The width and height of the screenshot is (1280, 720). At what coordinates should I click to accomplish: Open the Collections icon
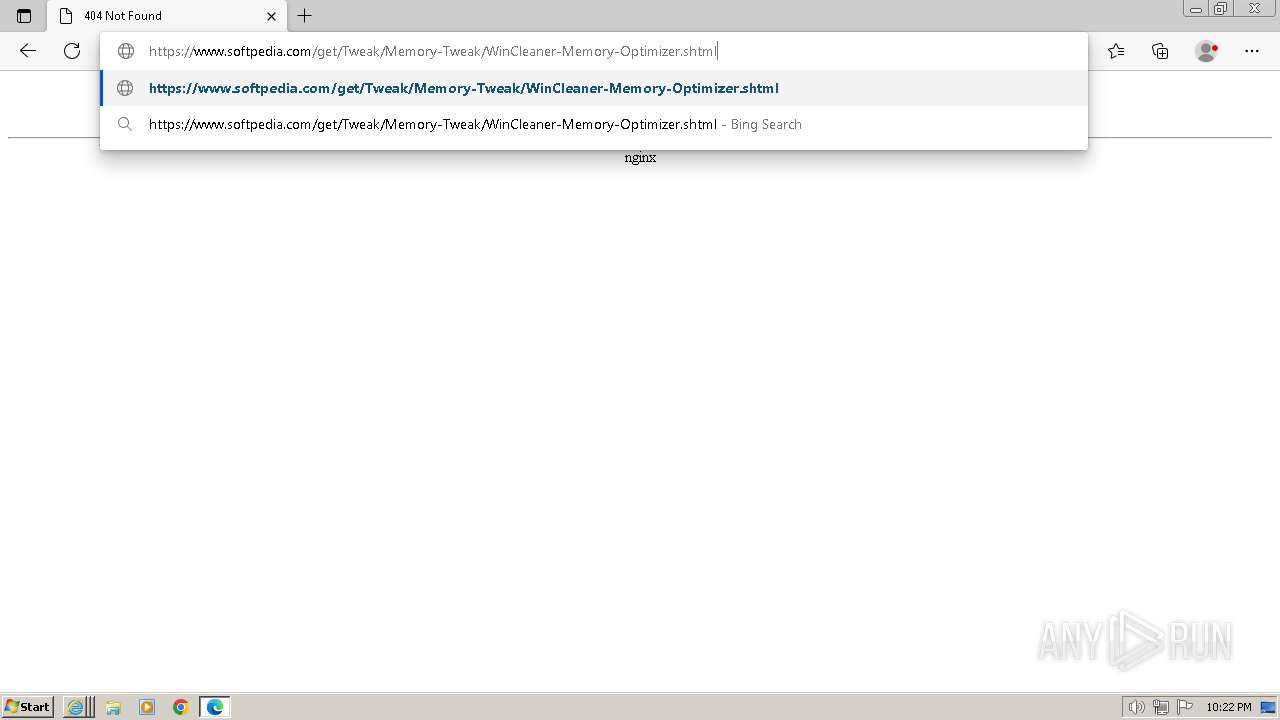1160,51
